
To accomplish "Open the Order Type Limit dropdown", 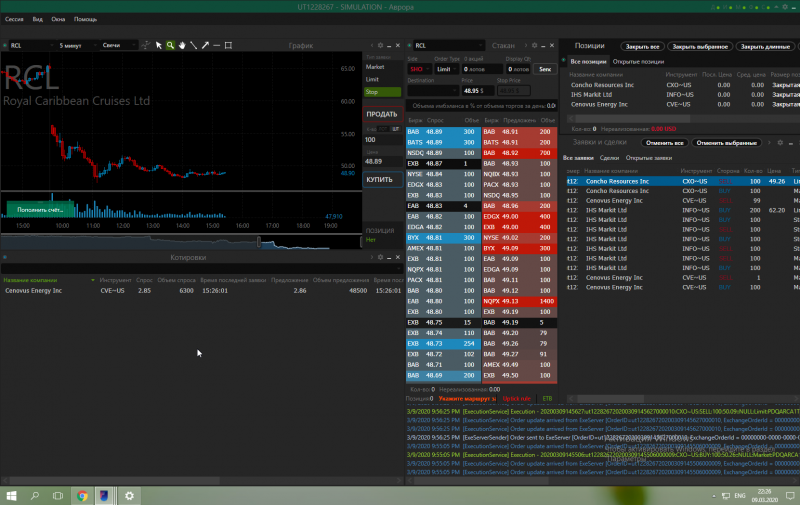I will click(x=446, y=69).
